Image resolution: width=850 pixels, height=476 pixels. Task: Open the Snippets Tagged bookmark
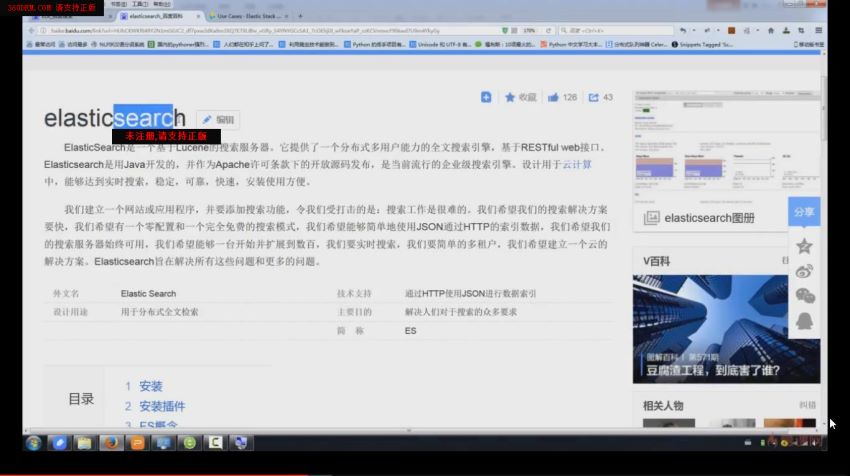(702, 44)
